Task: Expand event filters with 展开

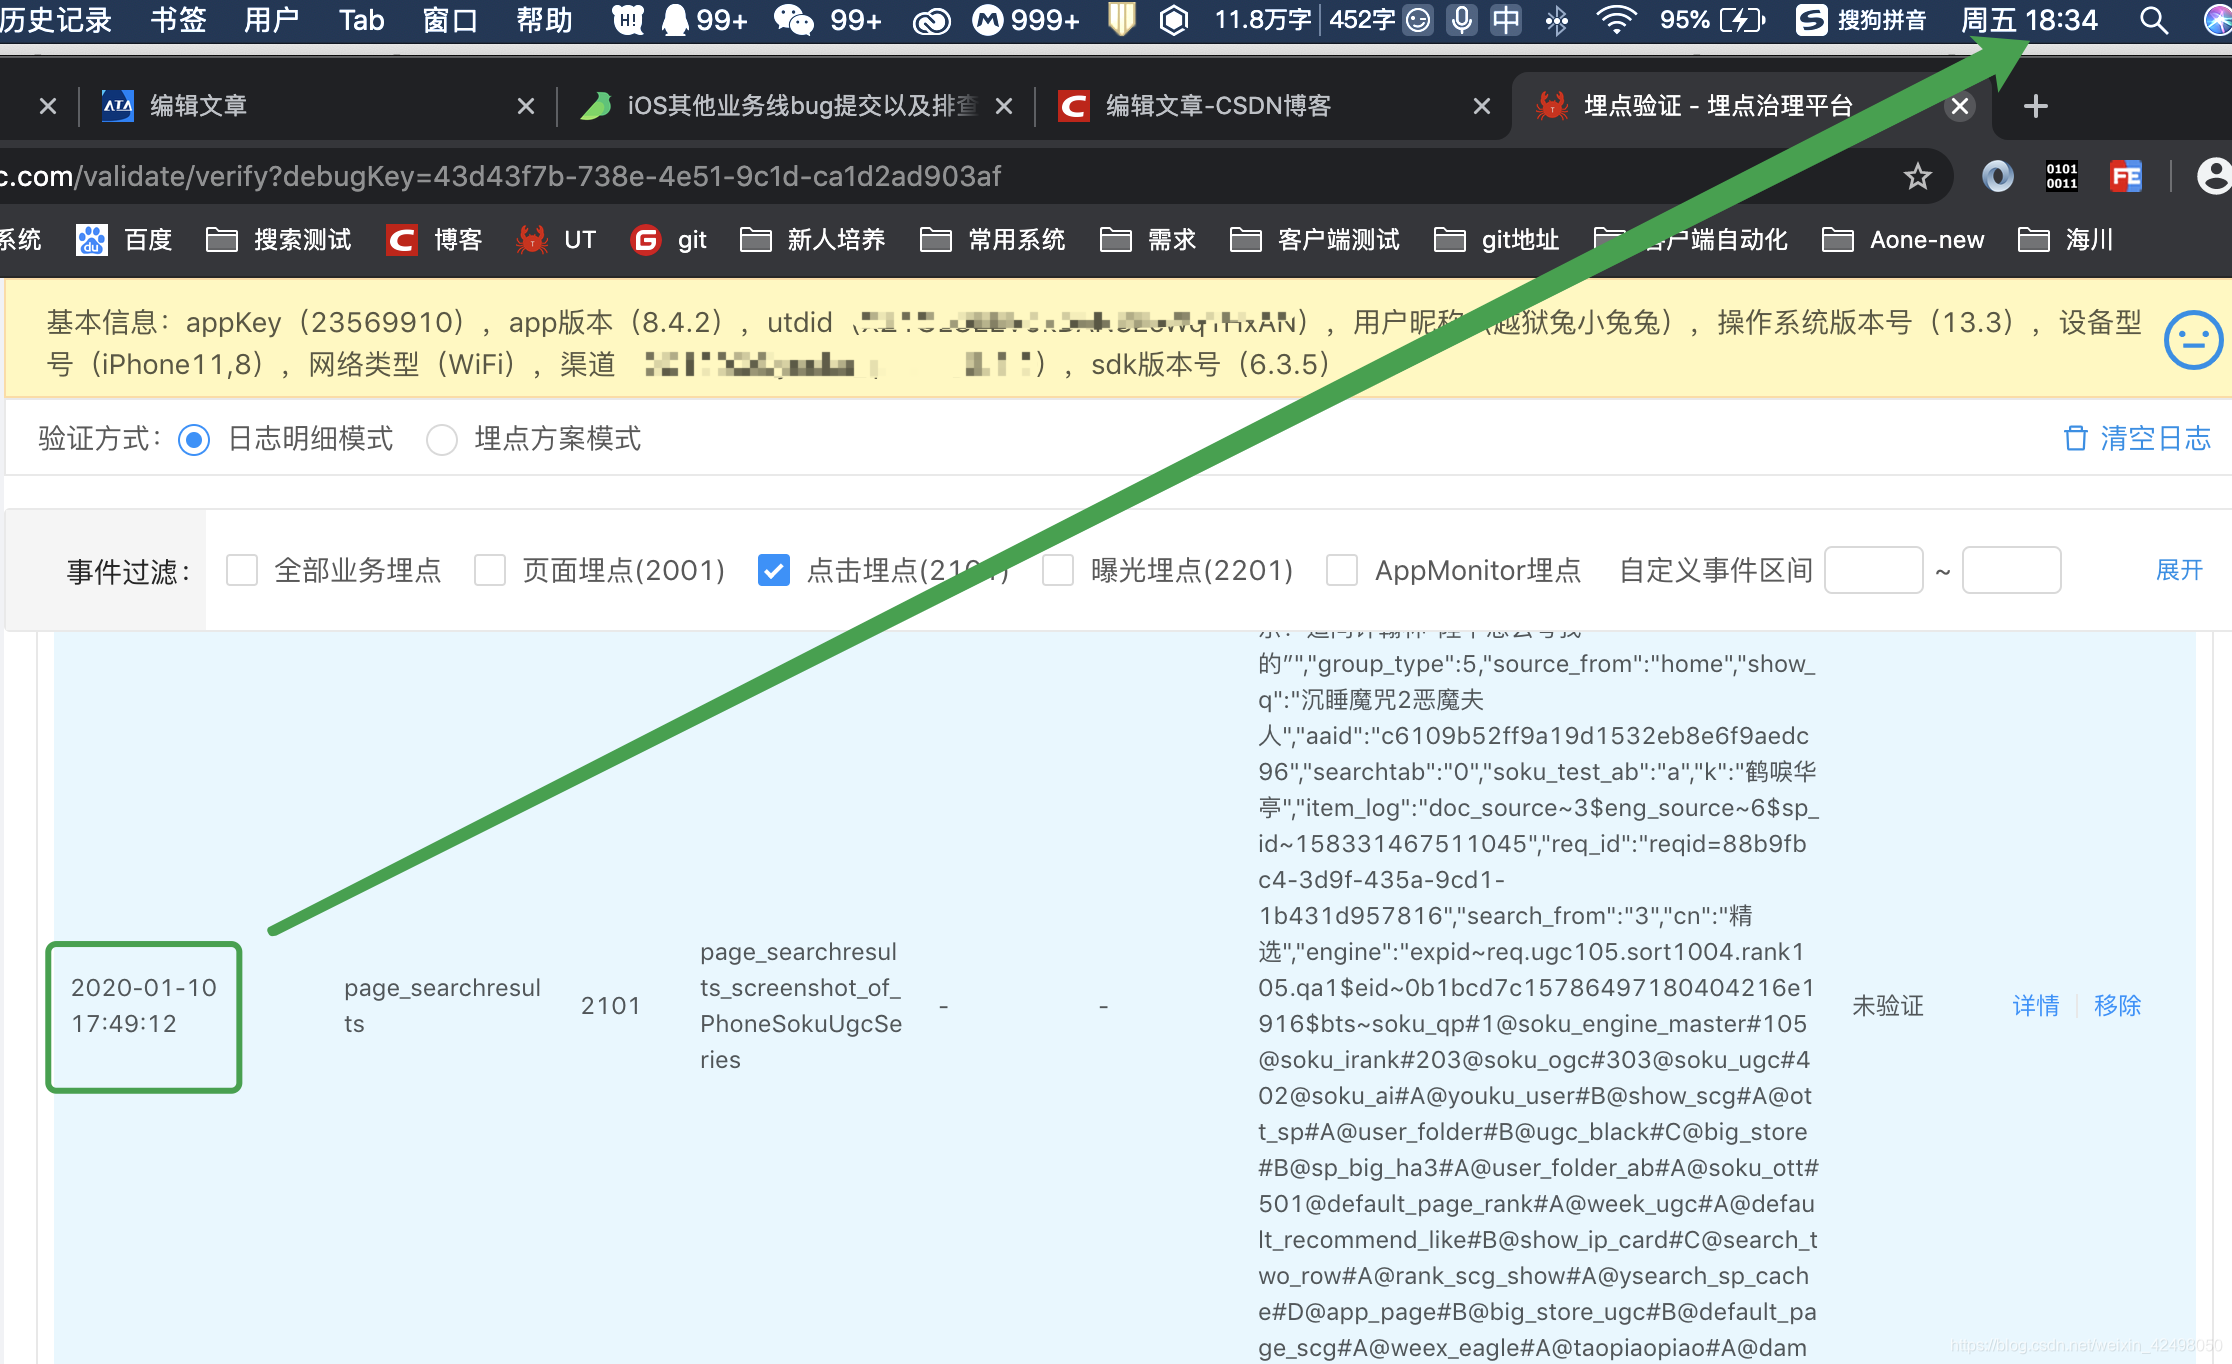Action: (2178, 570)
